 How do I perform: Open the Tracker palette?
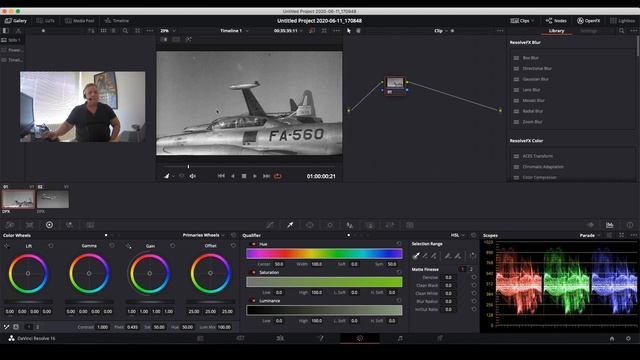point(330,225)
